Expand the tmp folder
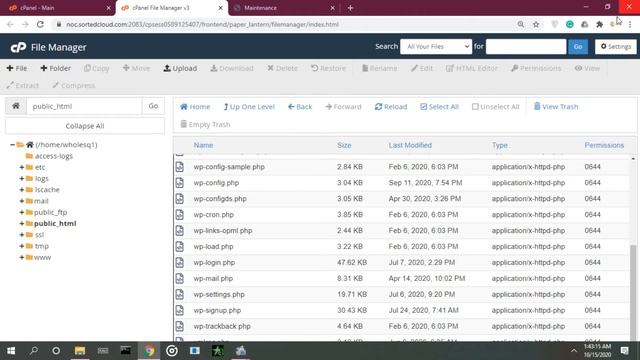640x360 pixels. pyautogui.click(x=22, y=246)
